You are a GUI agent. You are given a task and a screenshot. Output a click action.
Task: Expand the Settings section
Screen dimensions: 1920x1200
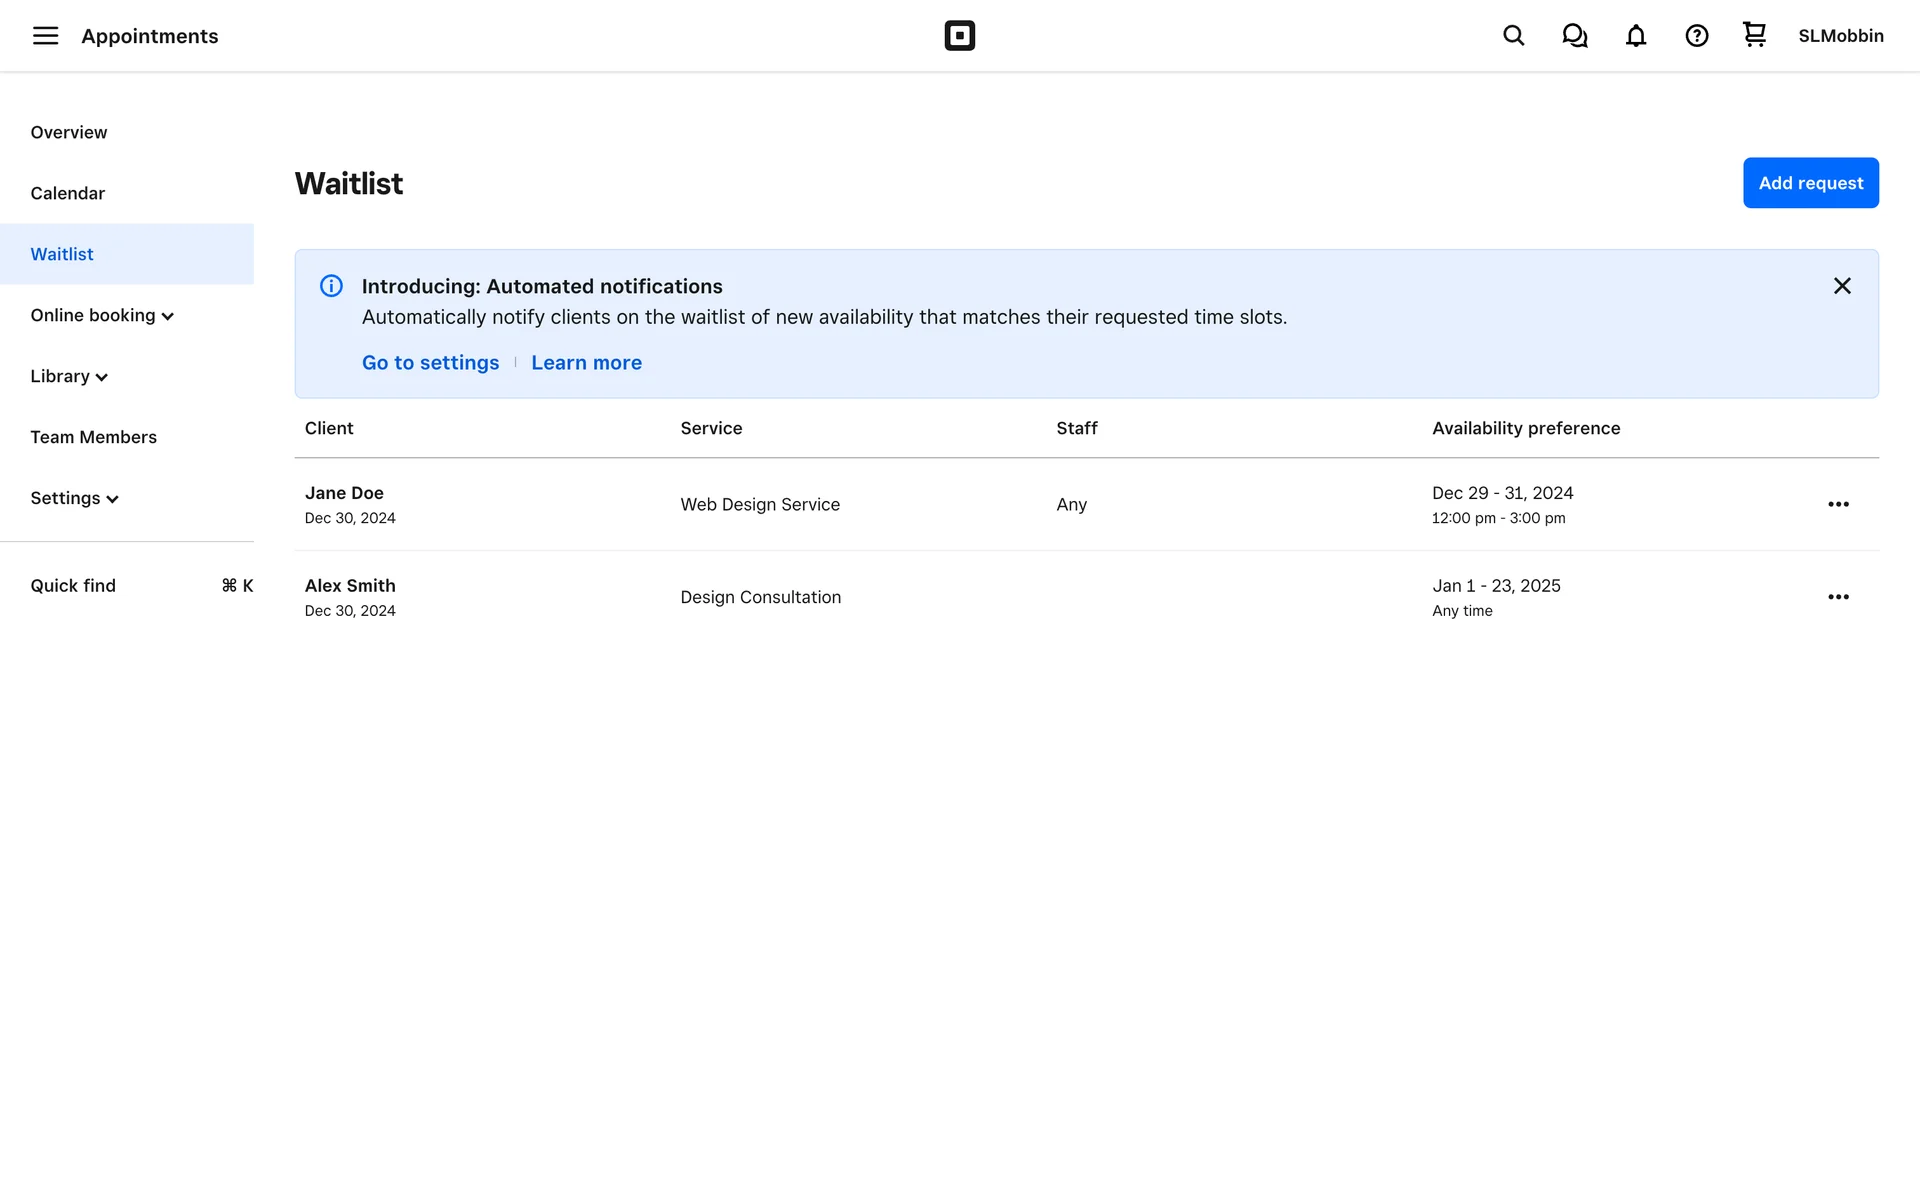point(75,498)
